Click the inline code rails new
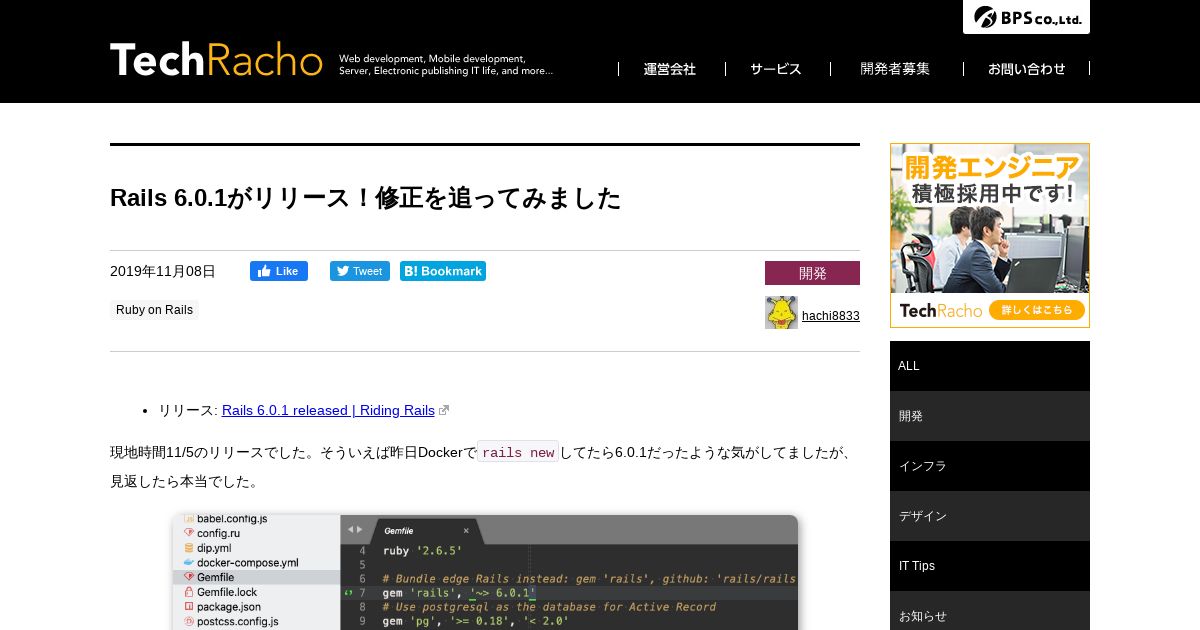 tap(518, 452)
